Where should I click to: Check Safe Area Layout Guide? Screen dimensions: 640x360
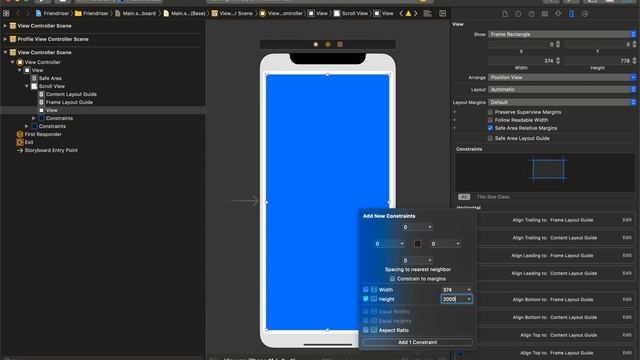(490, 138)
